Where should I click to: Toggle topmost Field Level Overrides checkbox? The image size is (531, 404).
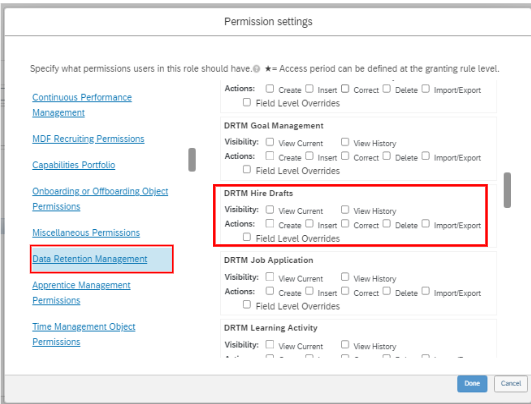[x=247, y=102]
